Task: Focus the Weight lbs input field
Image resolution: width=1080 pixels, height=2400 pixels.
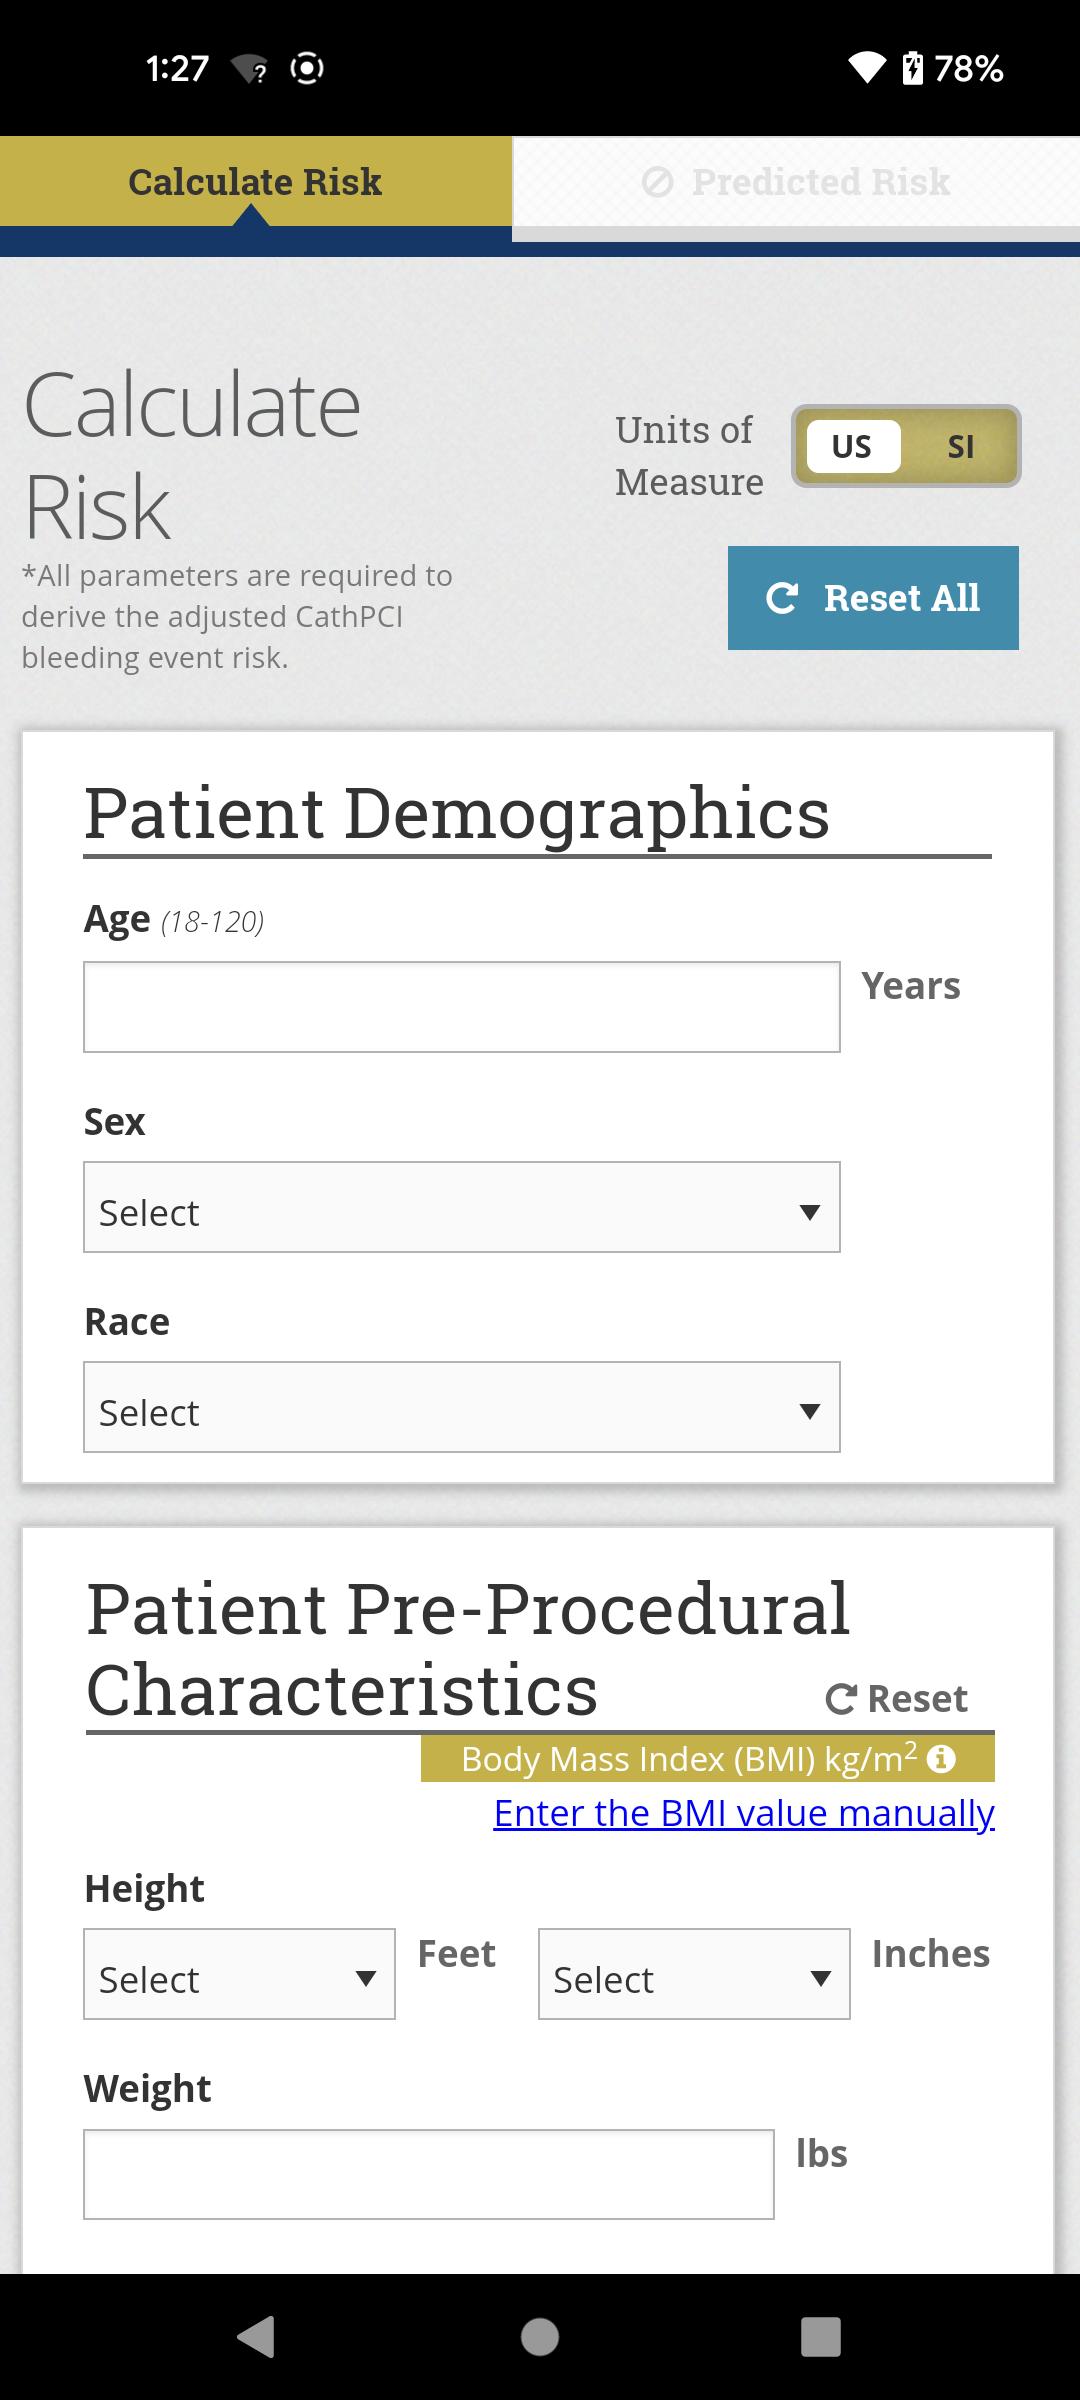Action: [x=429, y=2174]
